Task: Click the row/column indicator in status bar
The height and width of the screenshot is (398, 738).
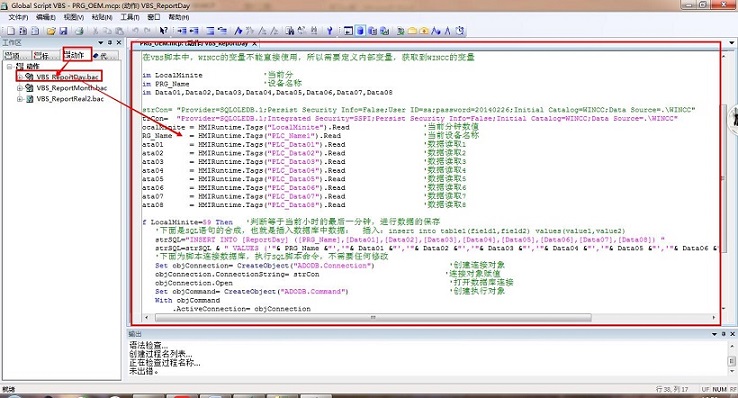Action: coord(672,389)
